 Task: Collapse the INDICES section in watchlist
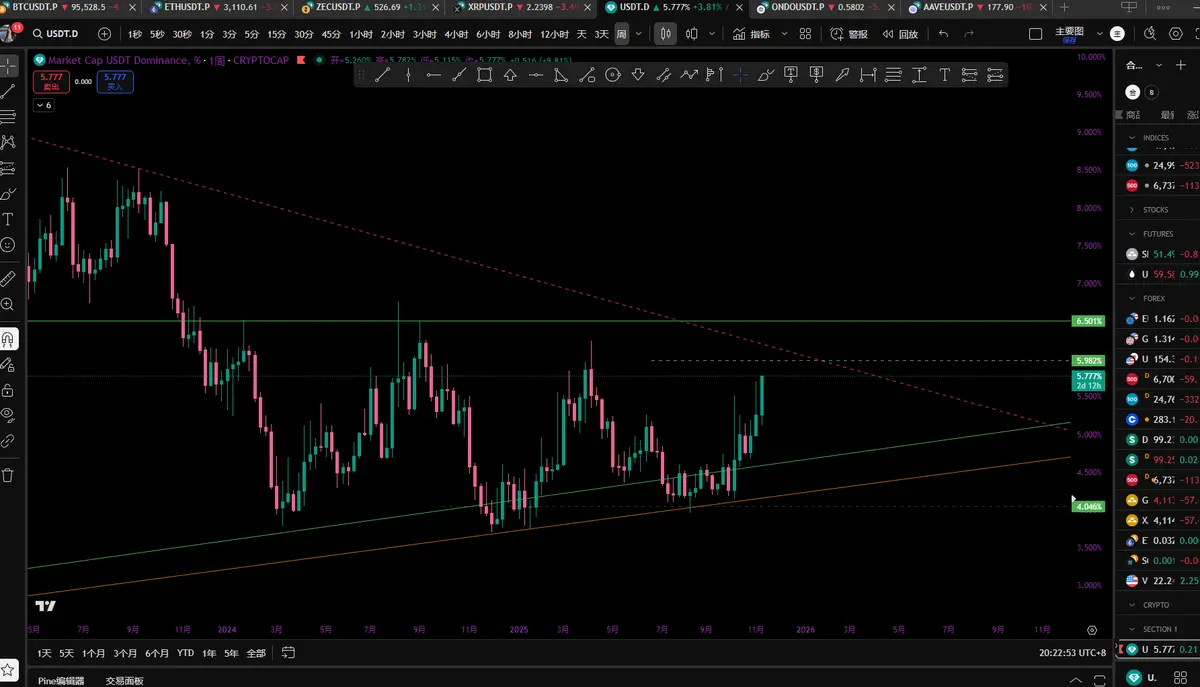[x=1132, y=138]
